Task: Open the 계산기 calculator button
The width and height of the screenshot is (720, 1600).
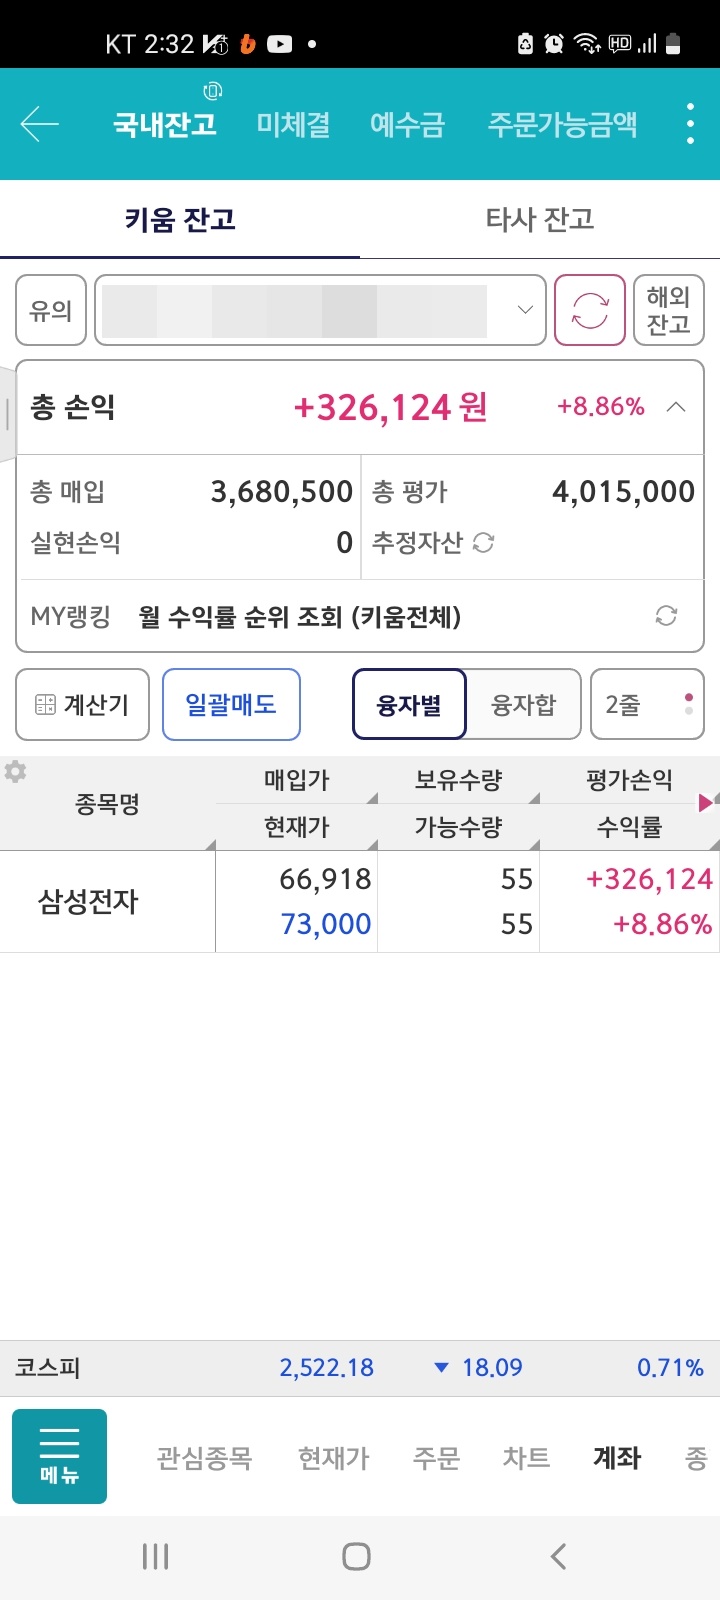Action: click(83, 704)
